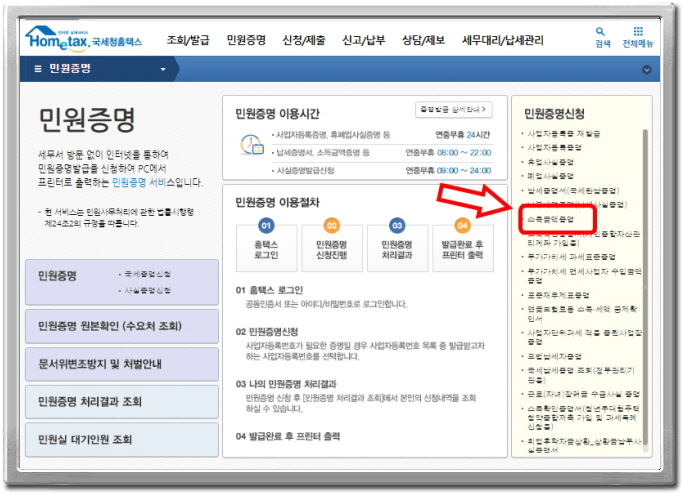Select 근로(자녀)장려금 수급사실 증명 link
682x493 pixels.
[583, 394]
